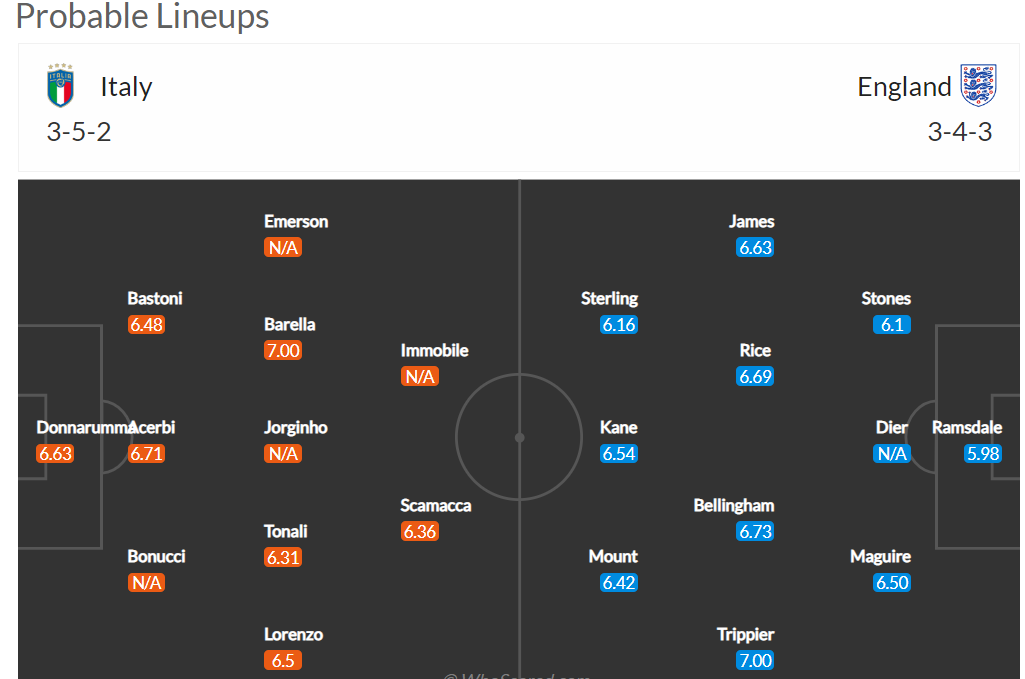Click Trippier's 7.00 rating marker

tap(755, 660)
